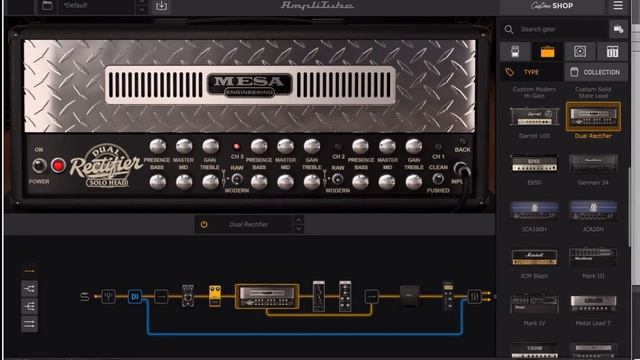Activate channel CH 2 LED
The height and width of the screenshot is (360, 640).
(x=338, y=147)
